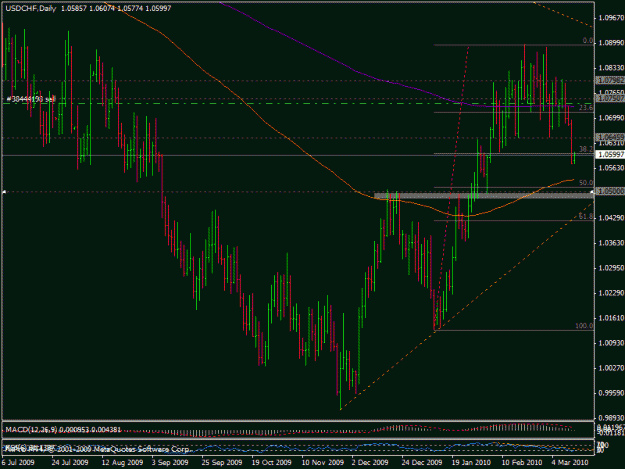Click the 2 Dec 2009 date label
625x469 pixels.
pyautogui.click(x=370, y=463)
